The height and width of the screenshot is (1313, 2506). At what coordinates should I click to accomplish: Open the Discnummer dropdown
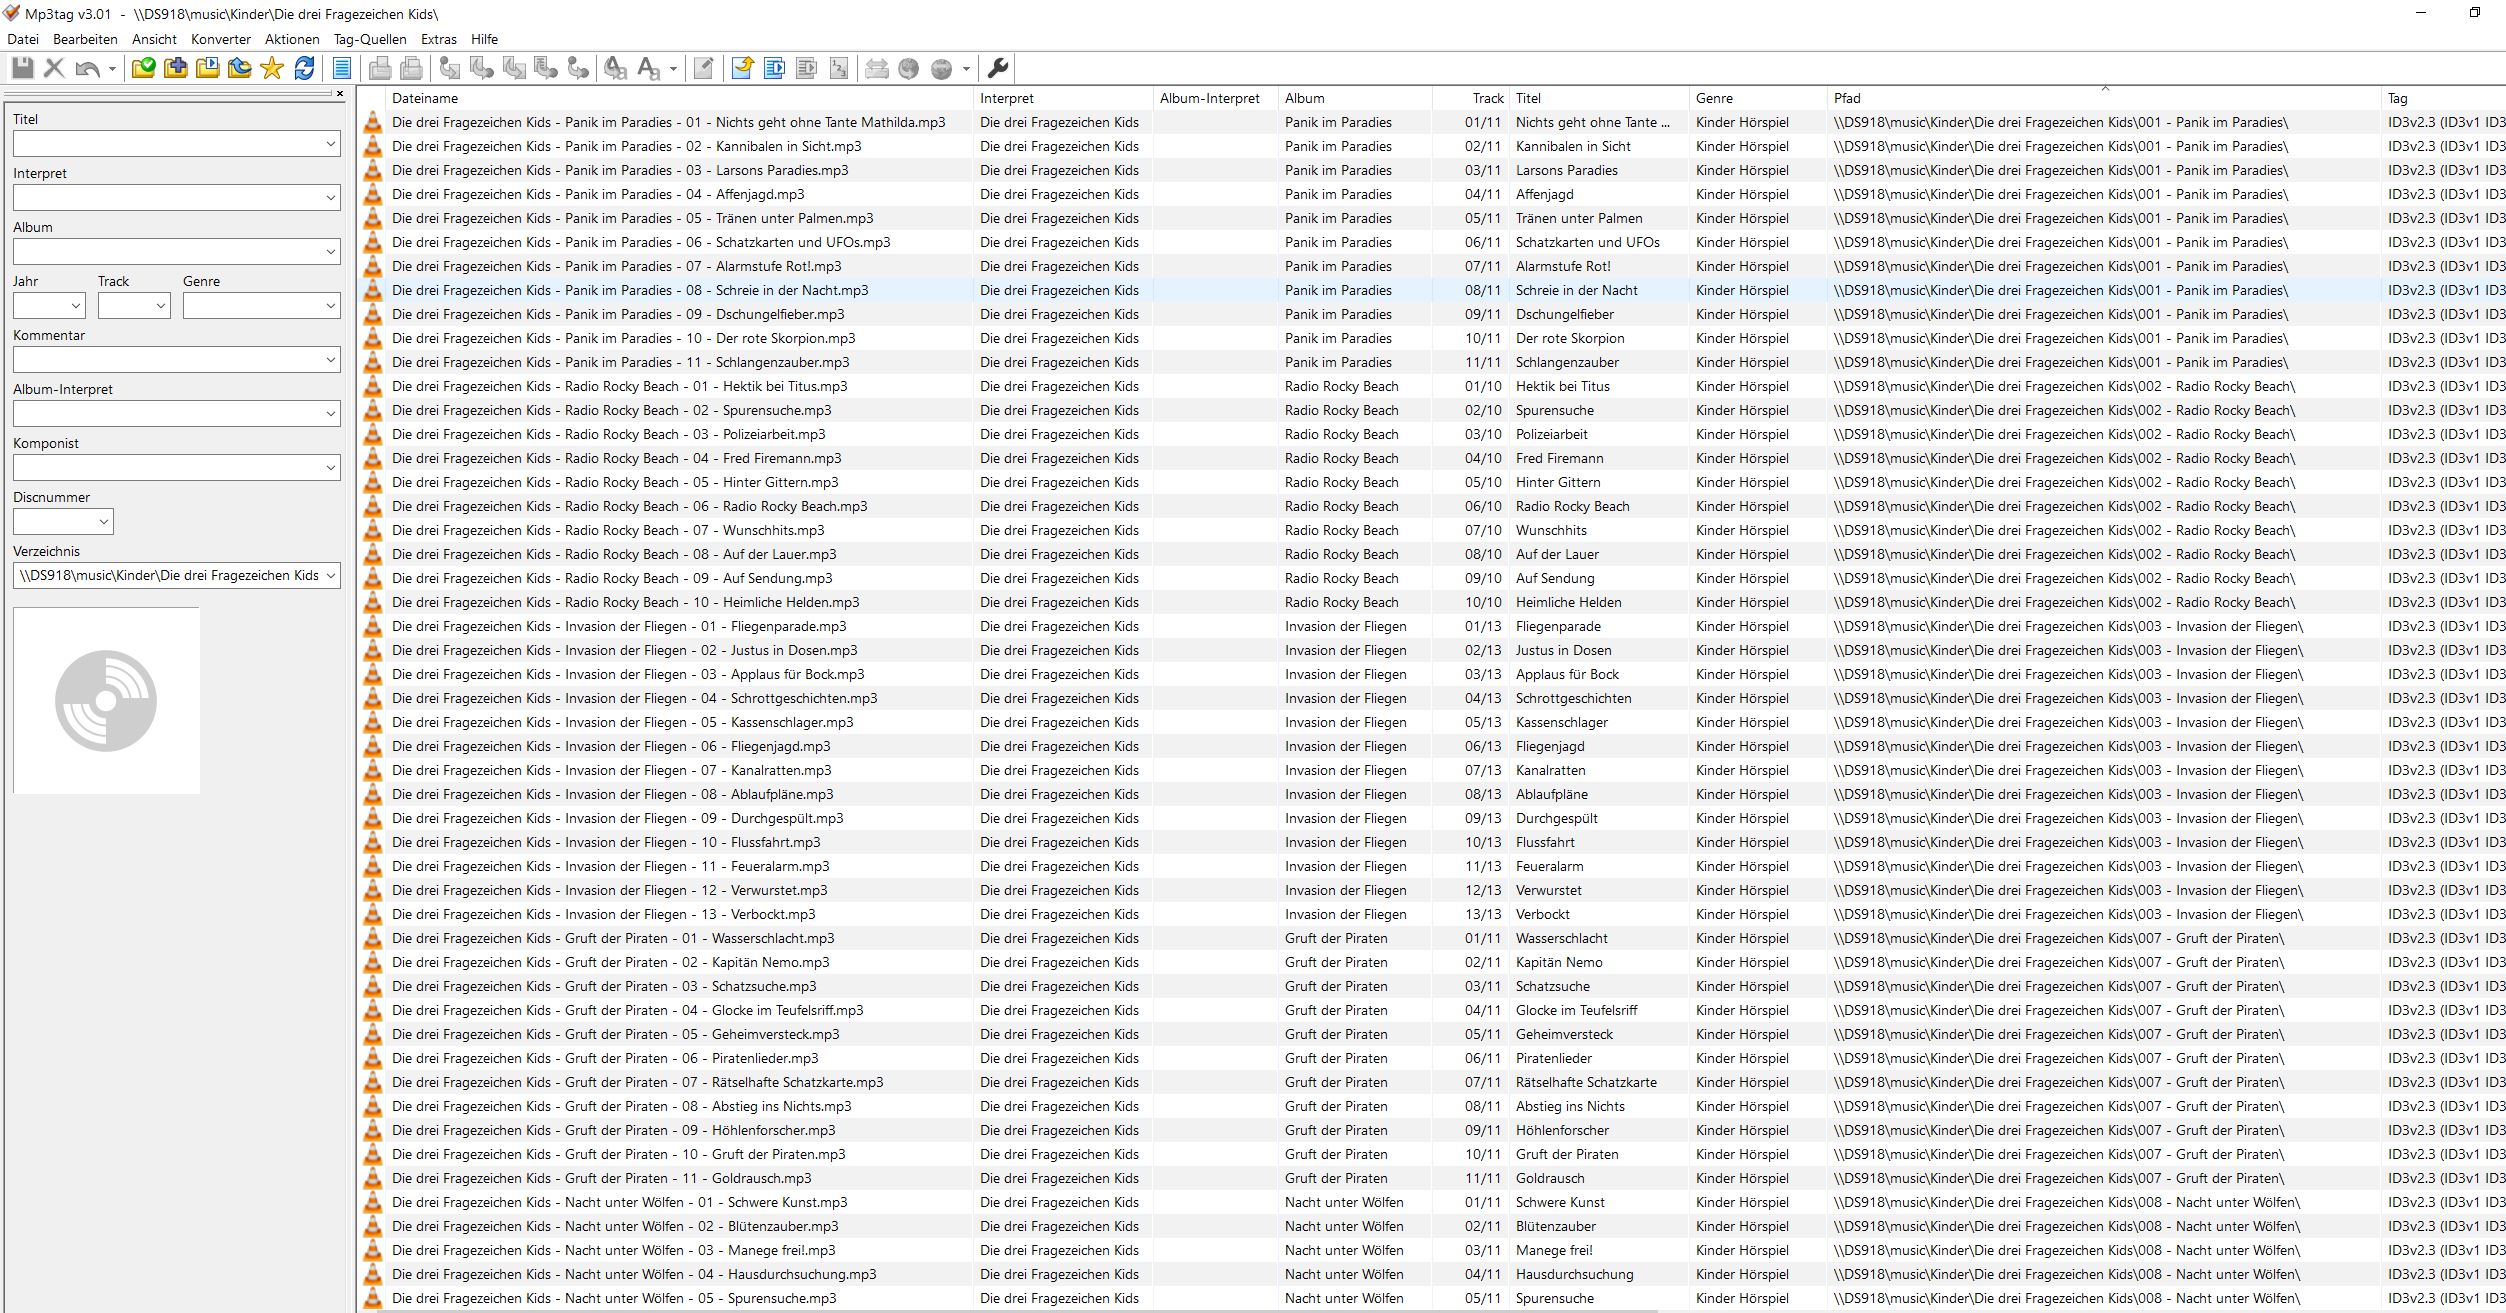click(103, 522)
